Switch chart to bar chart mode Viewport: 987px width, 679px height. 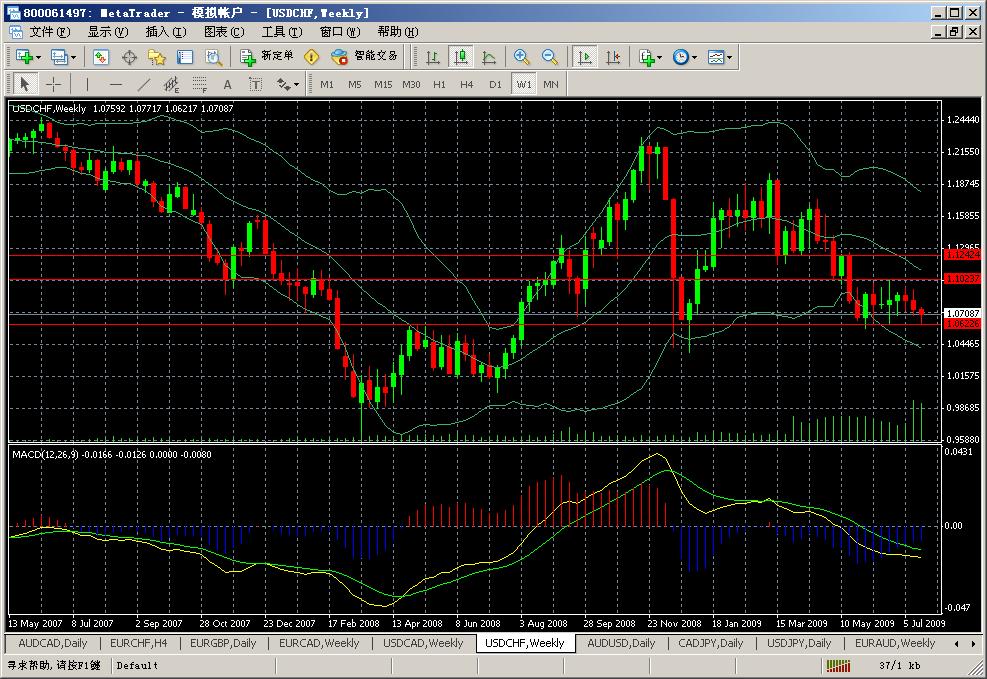pyautogui.click(x=433, y=57)
